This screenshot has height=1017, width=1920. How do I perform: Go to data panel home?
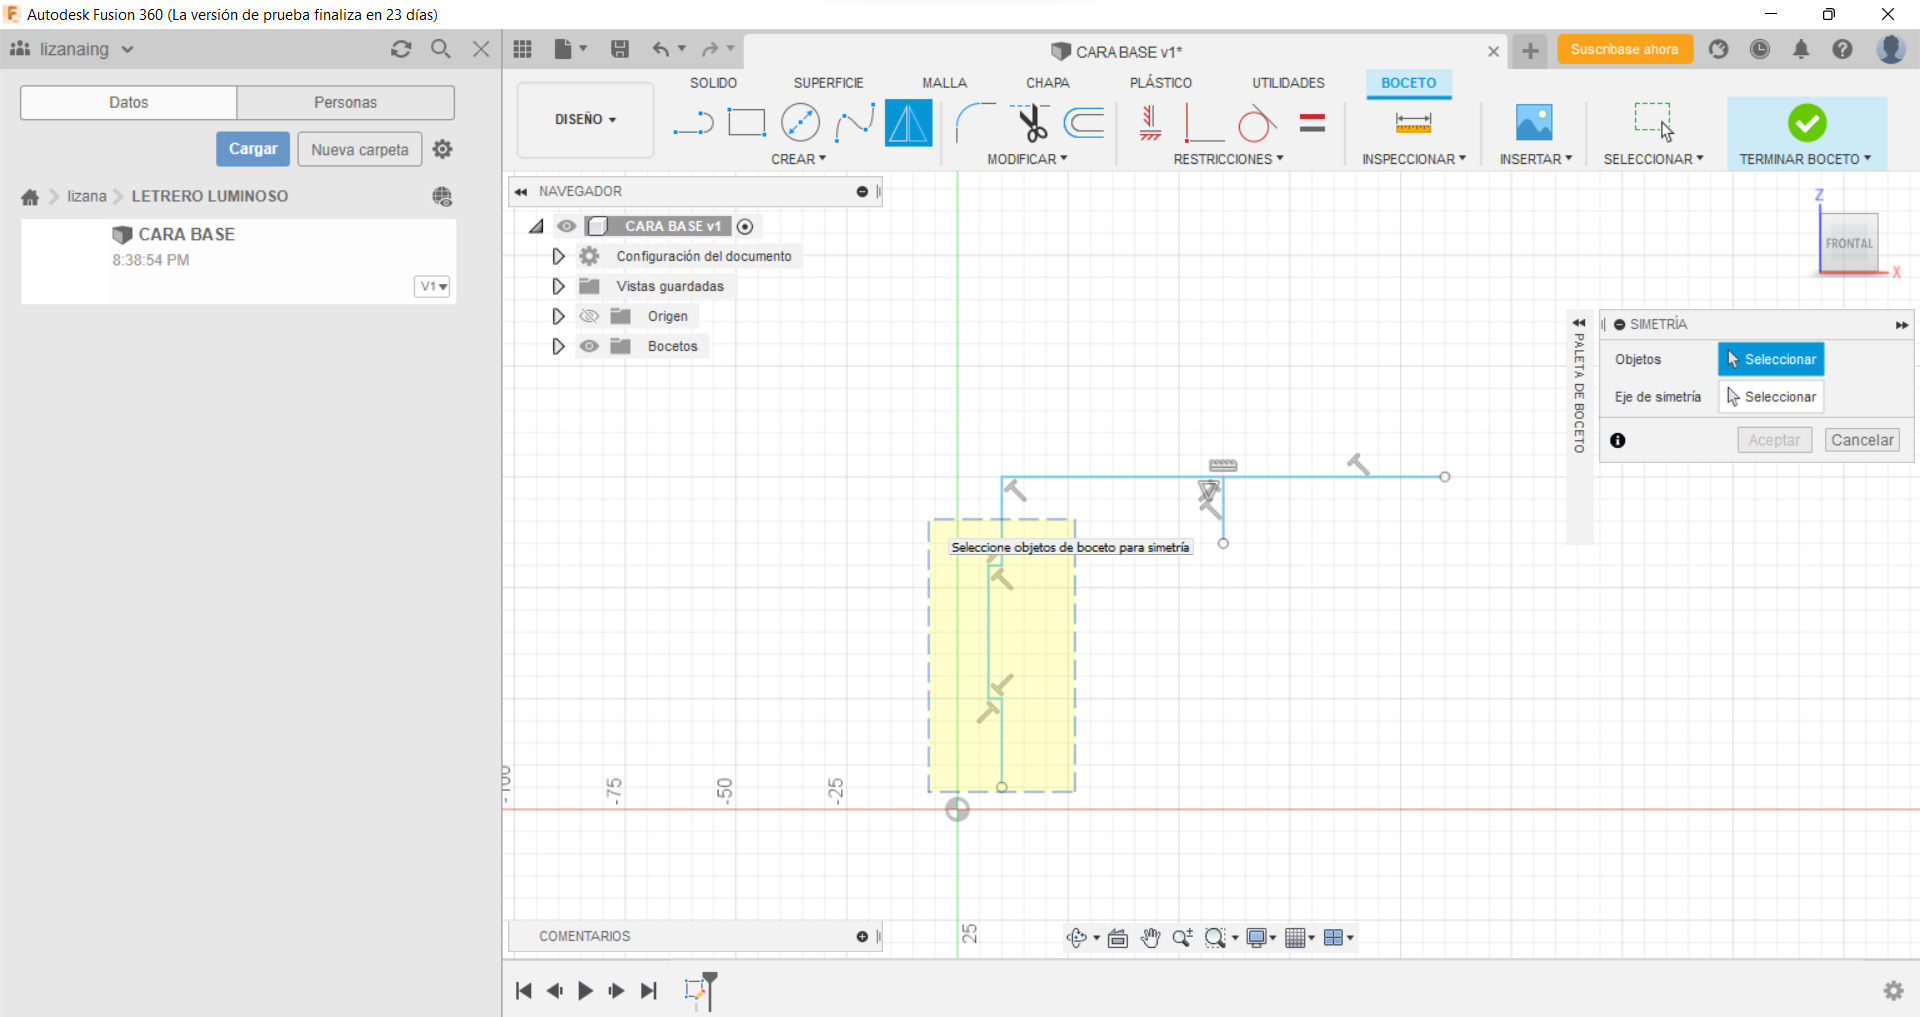(x=30, y=197)
